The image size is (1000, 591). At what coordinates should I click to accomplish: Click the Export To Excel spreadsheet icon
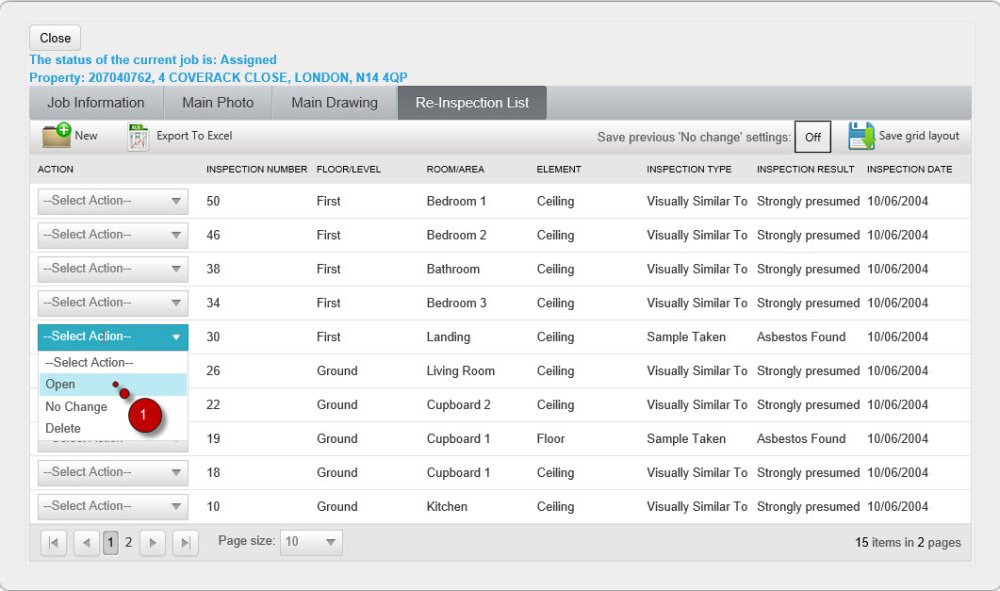tap(138, 136)
